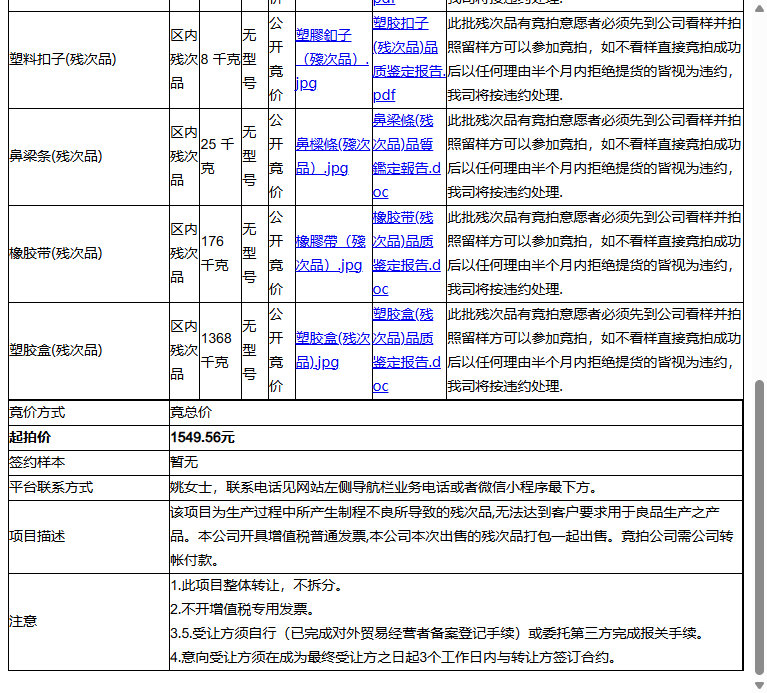Click the 176 千克 quantity cell
Image resolution: width=767 pixels, height=693 pixels.
coord(220,253)
